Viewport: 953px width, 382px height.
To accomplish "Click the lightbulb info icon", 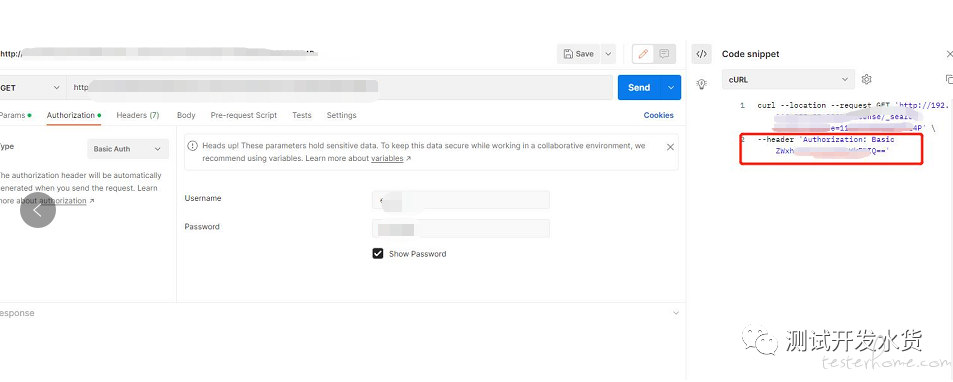I will click(701, 84).
